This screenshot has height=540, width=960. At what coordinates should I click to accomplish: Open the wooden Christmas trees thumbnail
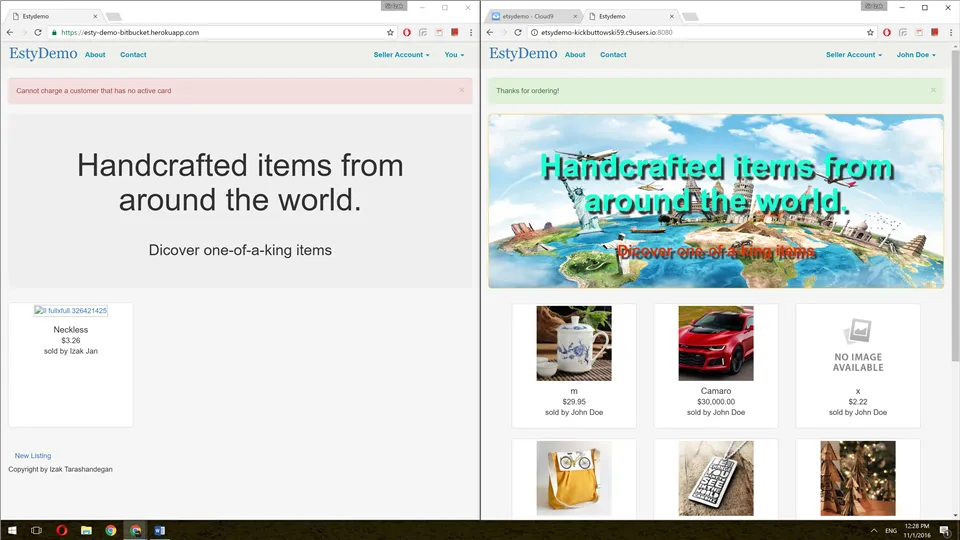pos(858,478)
